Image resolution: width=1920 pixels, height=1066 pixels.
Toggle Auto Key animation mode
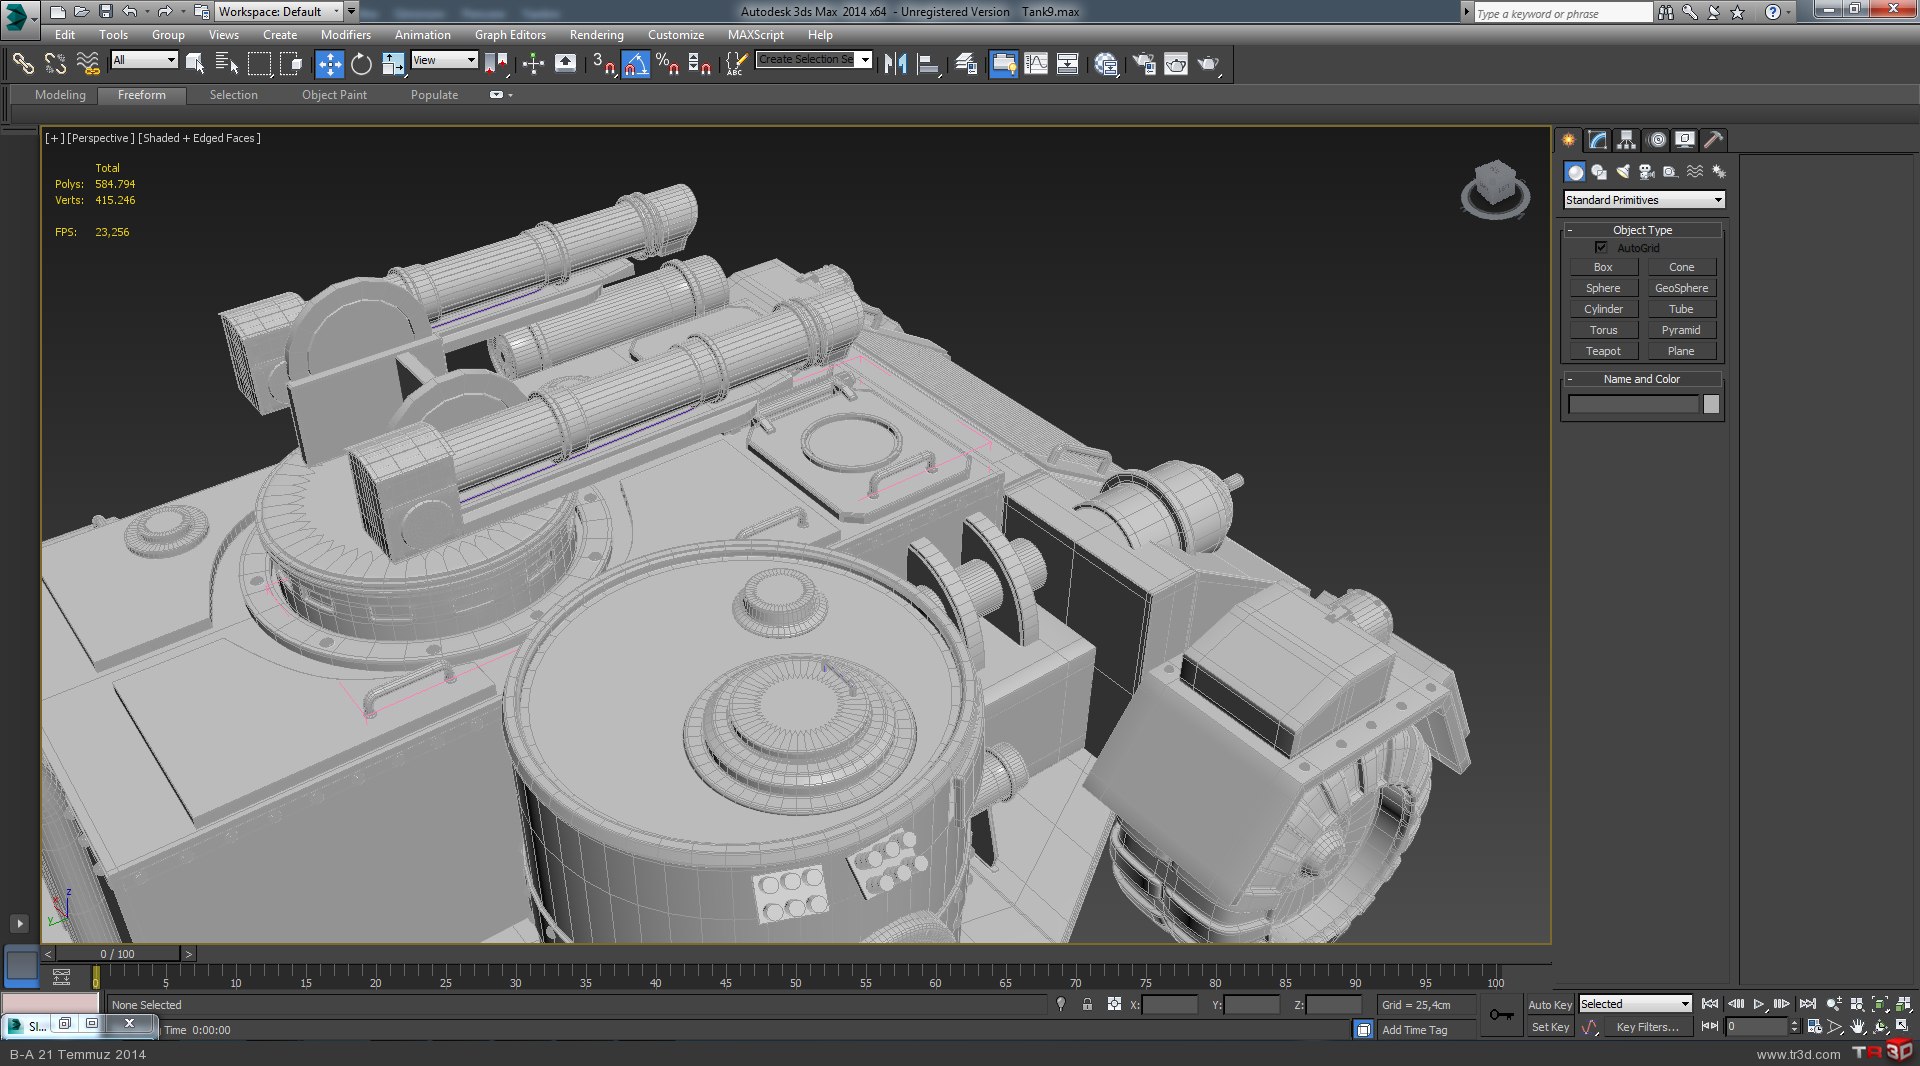click(1549, 1005)
